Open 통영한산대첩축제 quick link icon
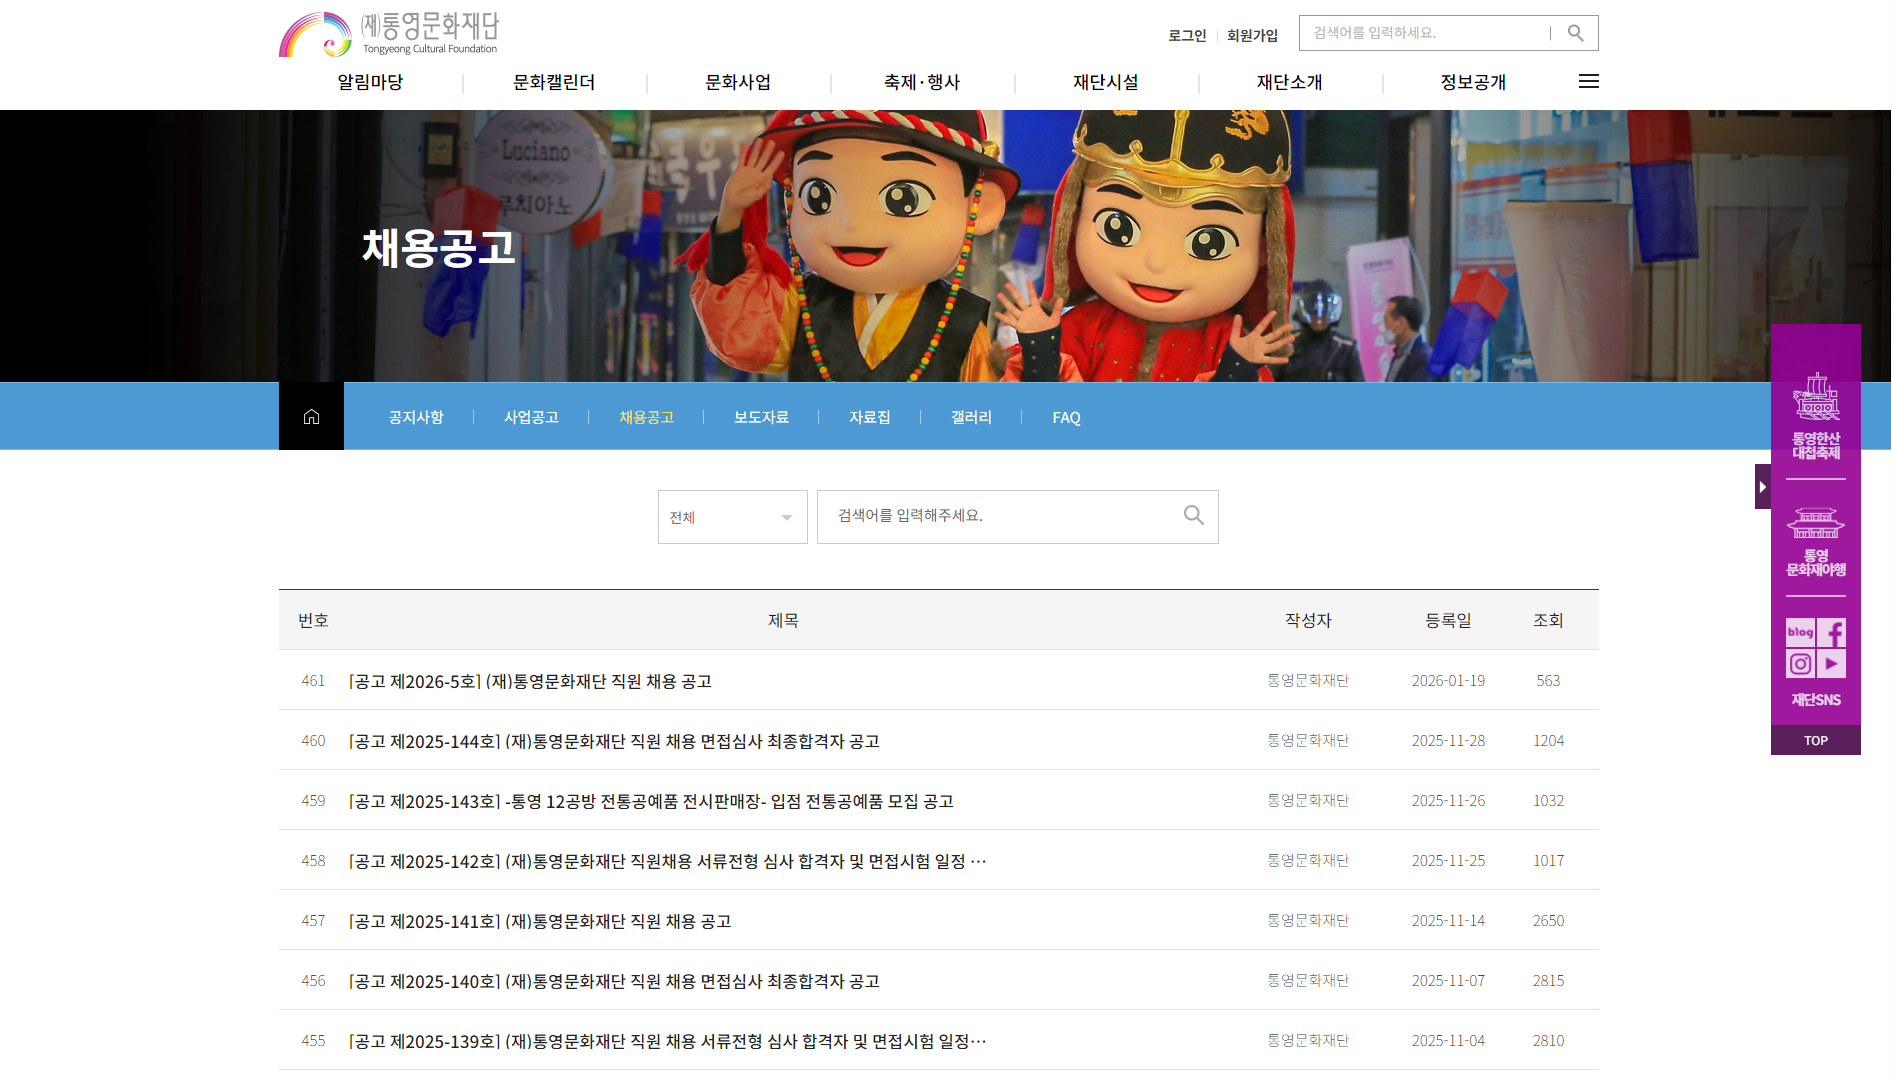The height and width of the screenshot is (1080, 1892). 1816,416
